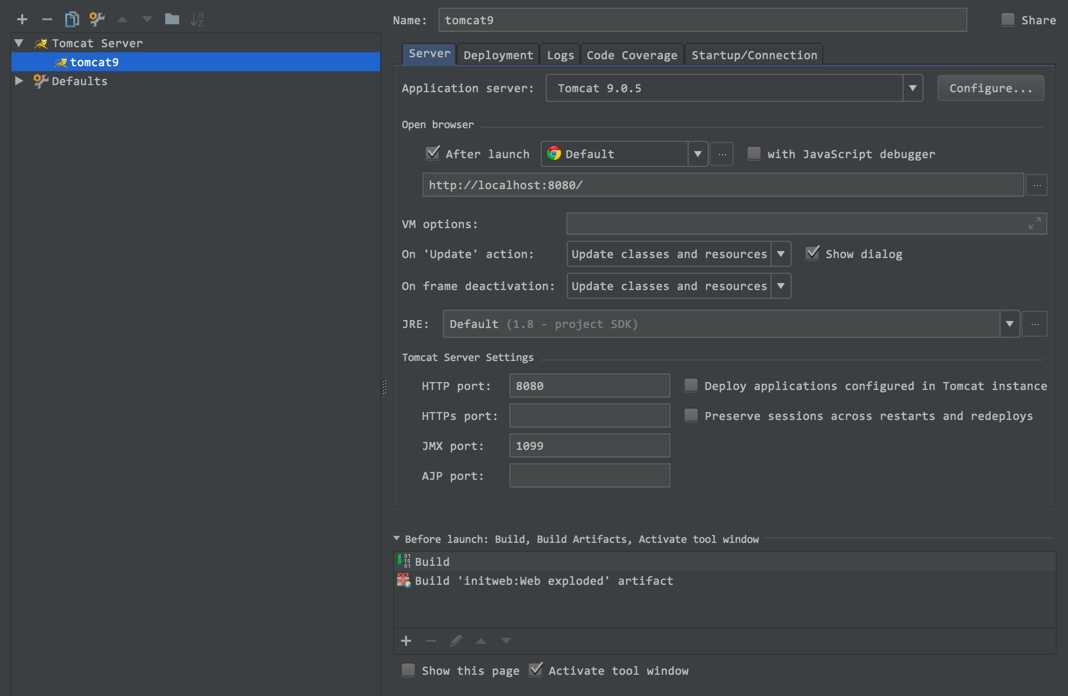This screenshot has height=696, width=1068.
Task: Open the Startup/Connection tab
Action: (x=754, y=55)
